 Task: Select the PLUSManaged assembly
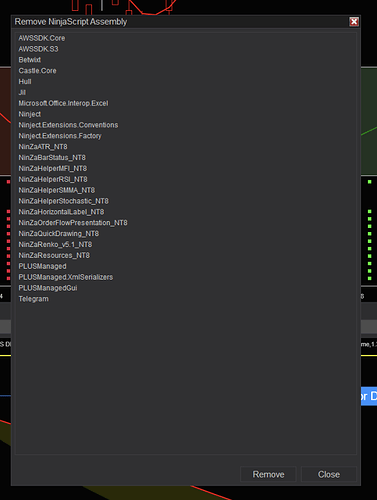(x=42, y=266)
